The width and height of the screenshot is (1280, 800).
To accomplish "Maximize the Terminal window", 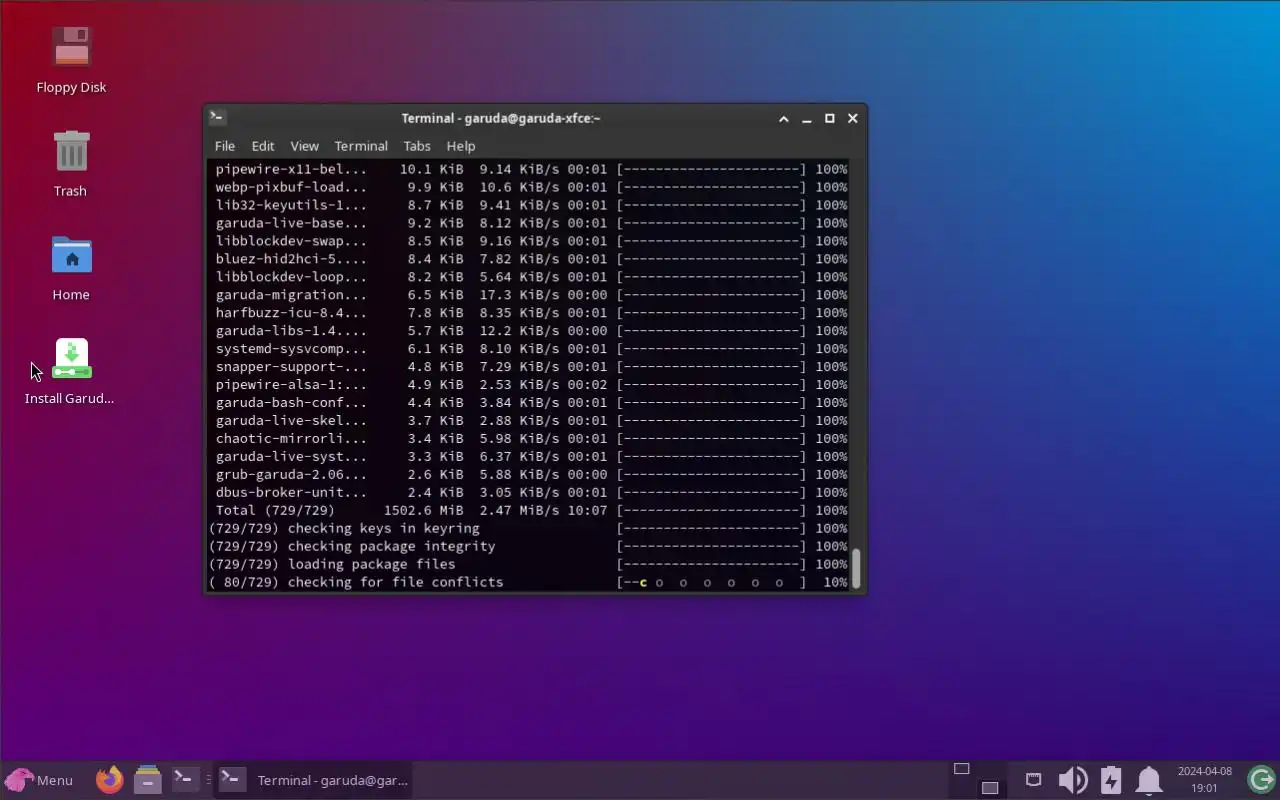I will pos(830,118).
